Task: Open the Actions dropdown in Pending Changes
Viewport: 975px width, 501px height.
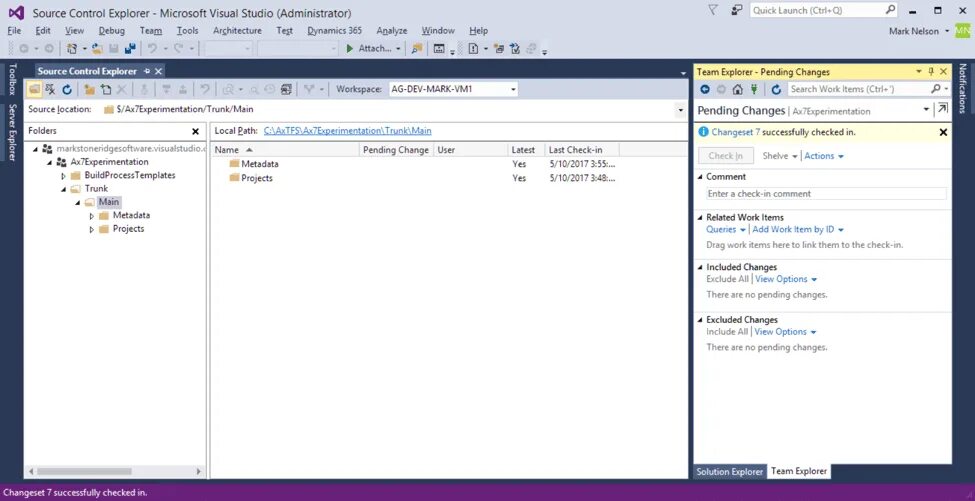Action: point(824,156)
